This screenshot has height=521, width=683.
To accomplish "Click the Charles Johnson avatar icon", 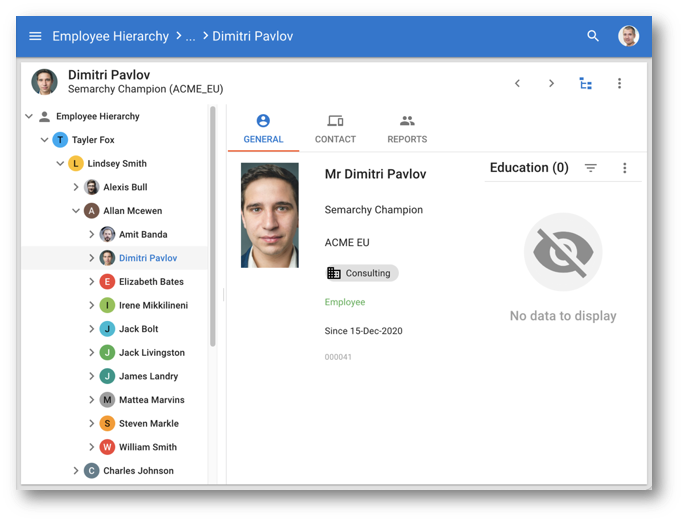I will tap(91, 470).
